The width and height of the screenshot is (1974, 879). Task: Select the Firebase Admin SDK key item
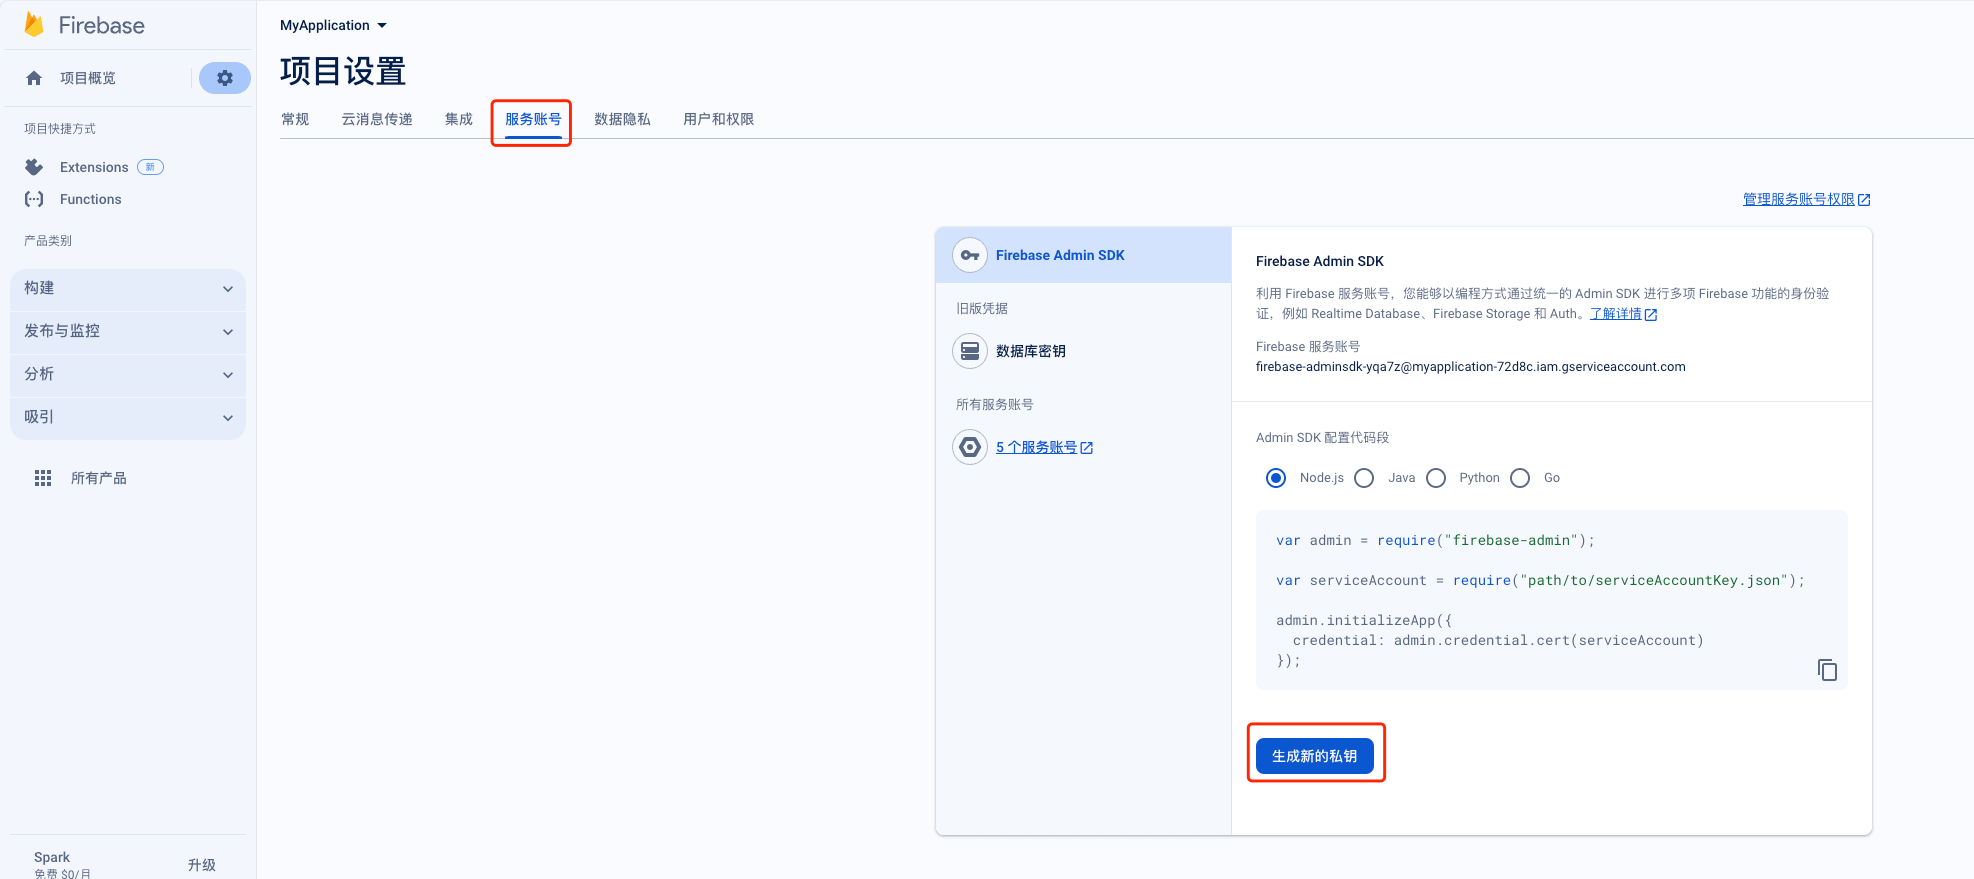[x=1060, y=255]
